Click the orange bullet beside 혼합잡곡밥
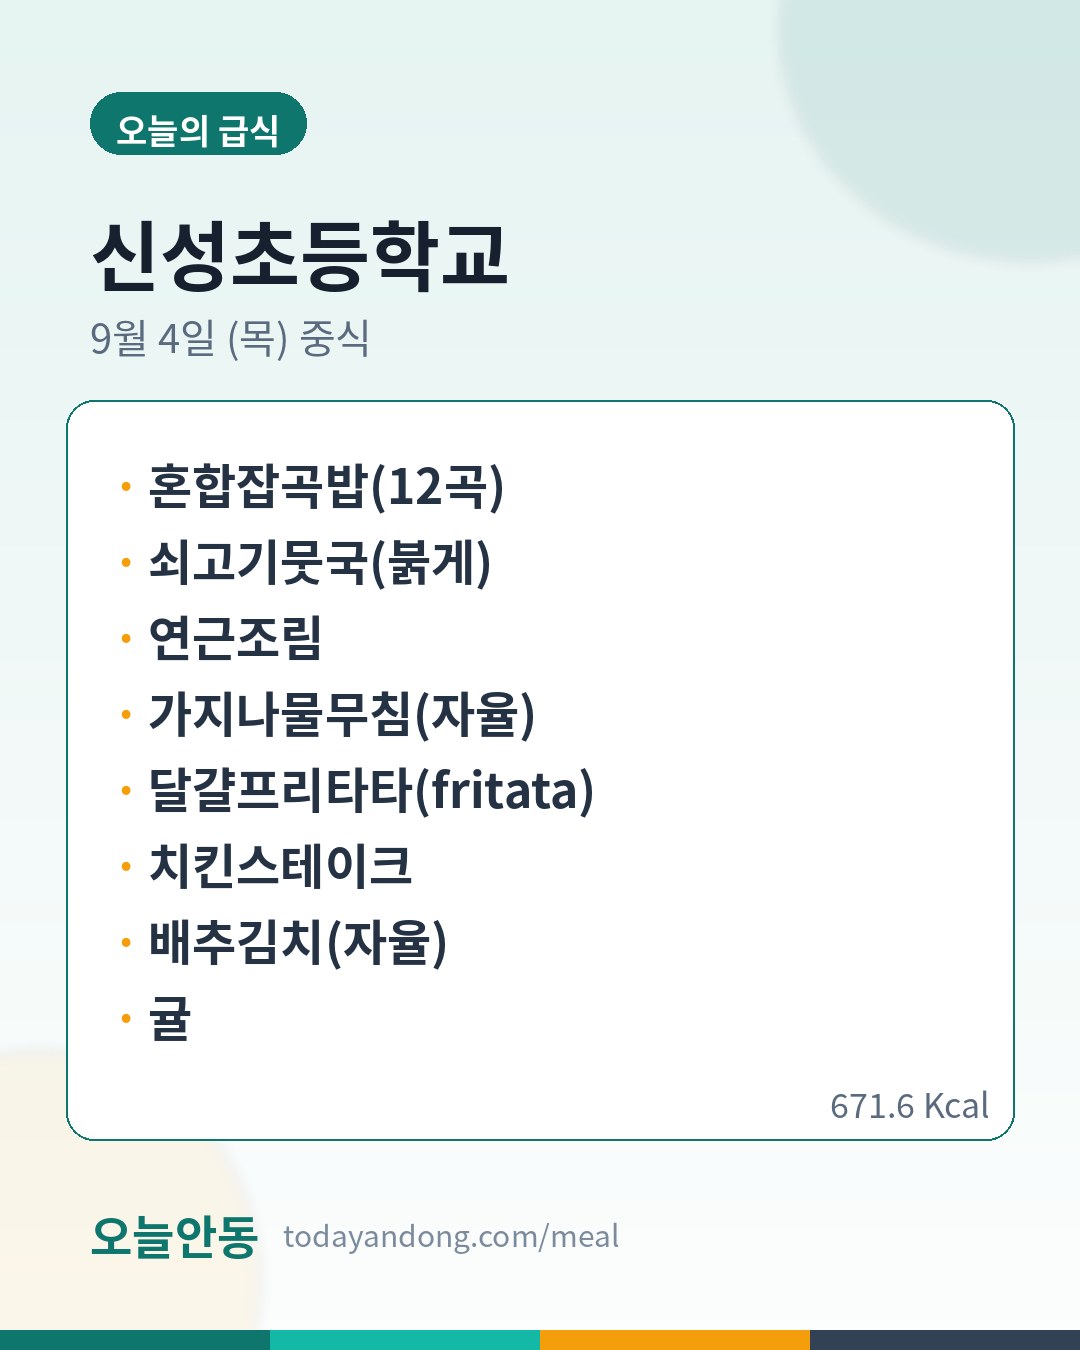Image resolution: width=1080 pixels, height=1350 pixels. pos(126,487)
